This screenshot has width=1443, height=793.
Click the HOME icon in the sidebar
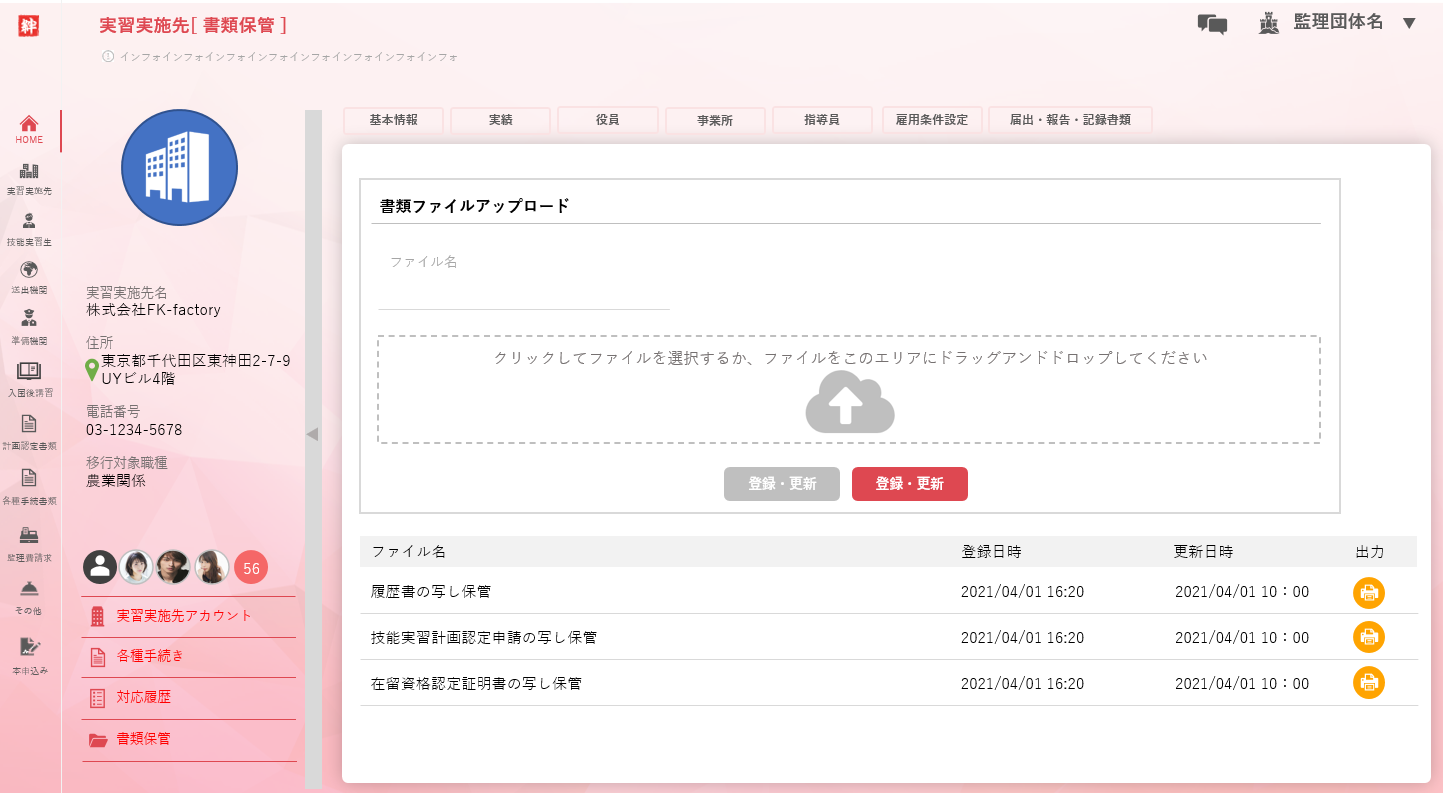coord(29,124)
